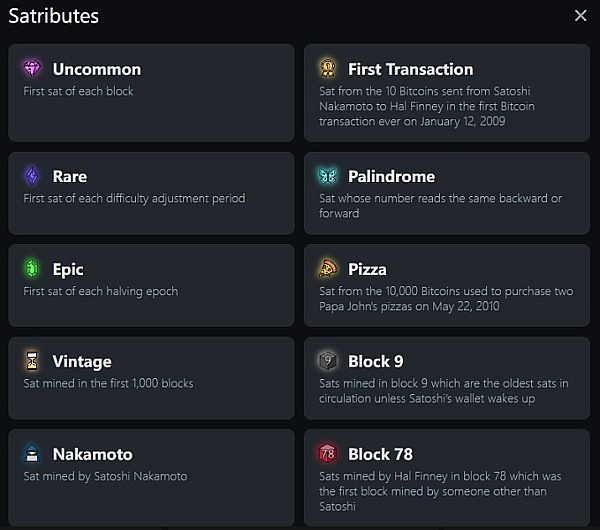Click the Vintage hourglass icon
This screenshot has height=530, width=600.
click(x=32, y=361)
